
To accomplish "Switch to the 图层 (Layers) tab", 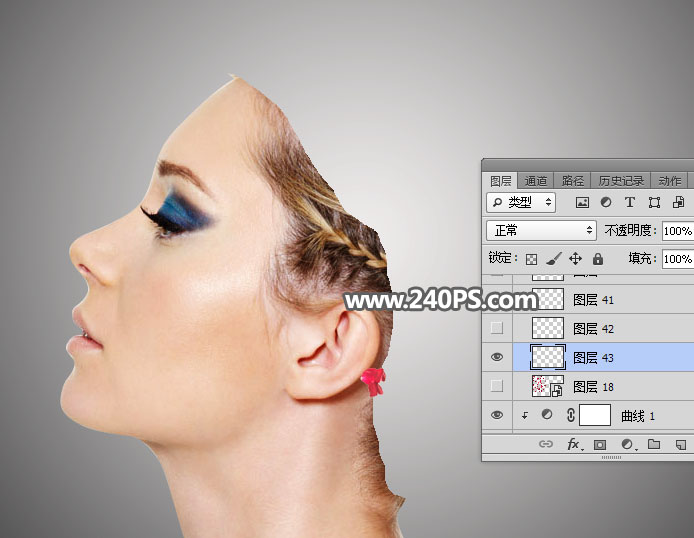I will (501, 181).
